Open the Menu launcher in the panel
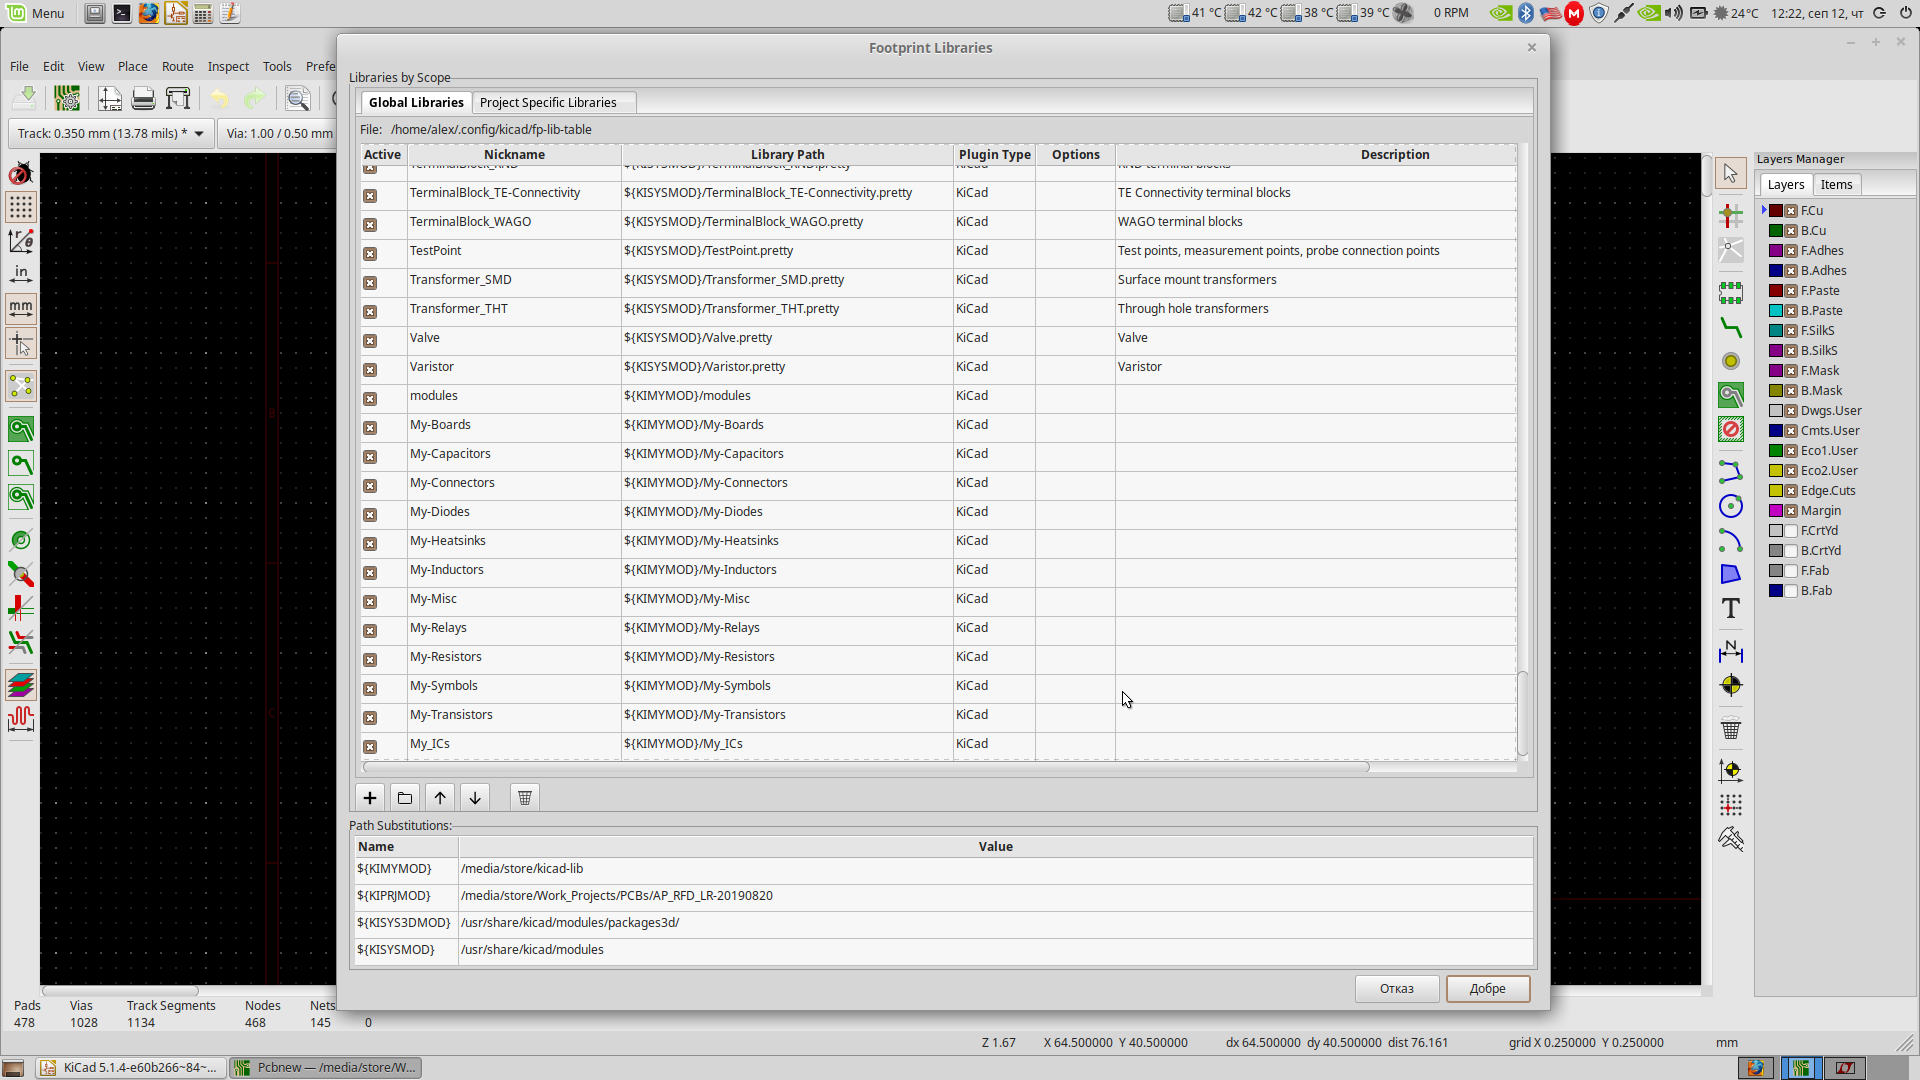 coord(36,13)
